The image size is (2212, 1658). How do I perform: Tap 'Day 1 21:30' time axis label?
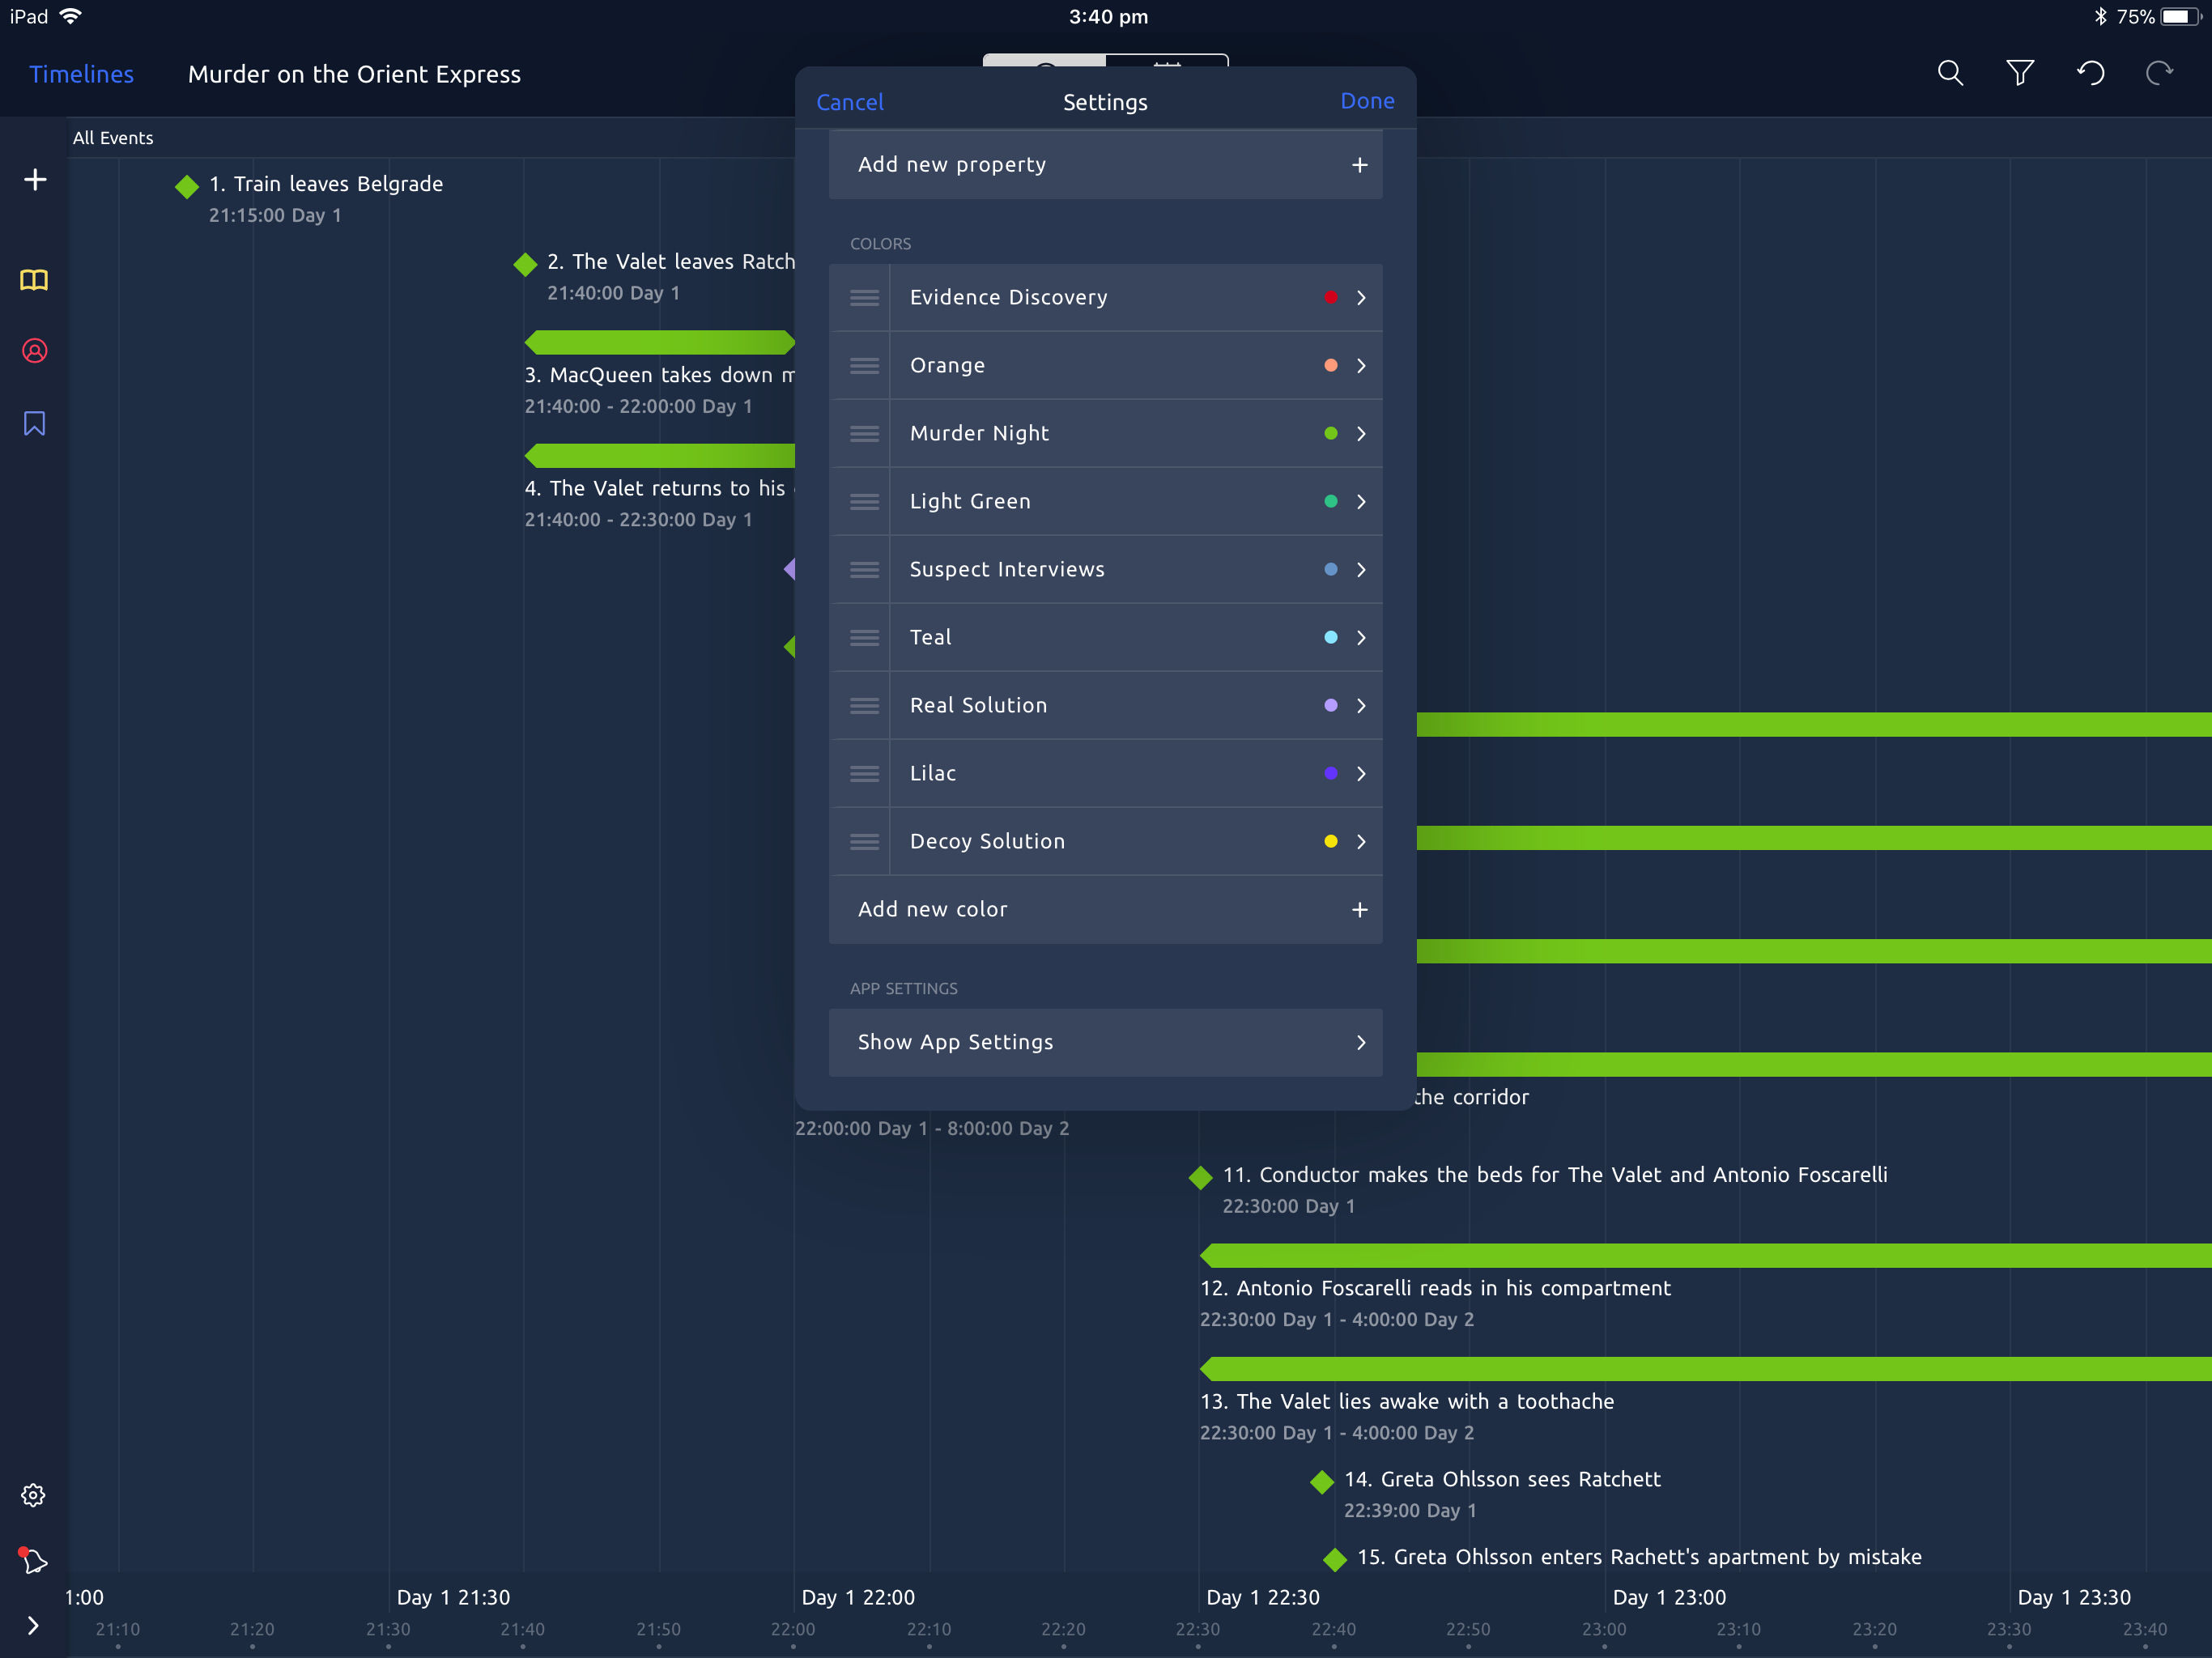pyautogui.click(x=453, y=1598)
